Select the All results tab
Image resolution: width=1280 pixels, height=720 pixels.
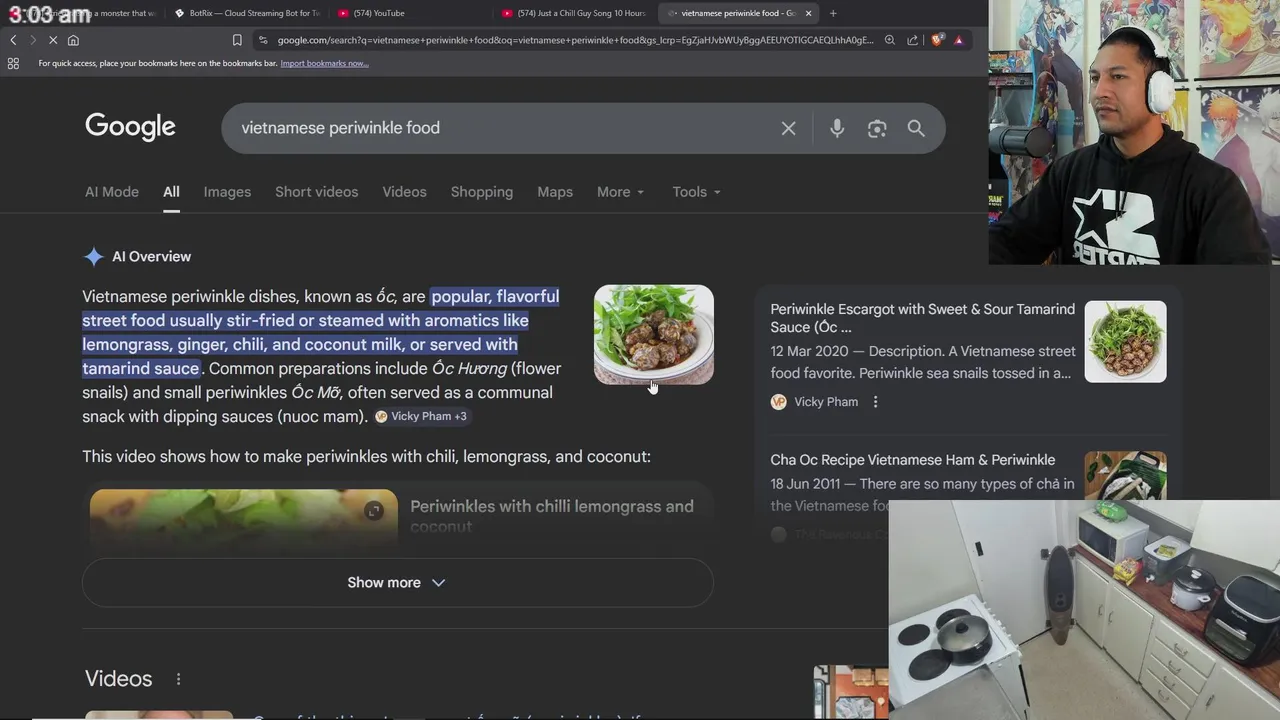click(171, 192)
